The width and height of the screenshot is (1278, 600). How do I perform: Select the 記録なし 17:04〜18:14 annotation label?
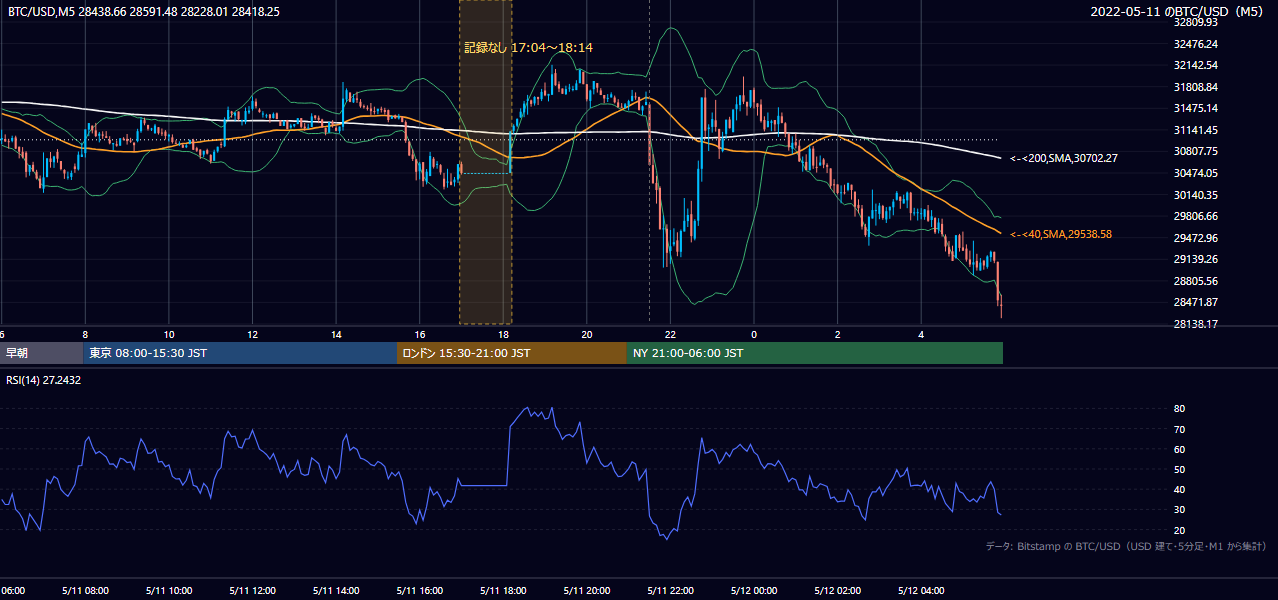[x=528, y=47]
